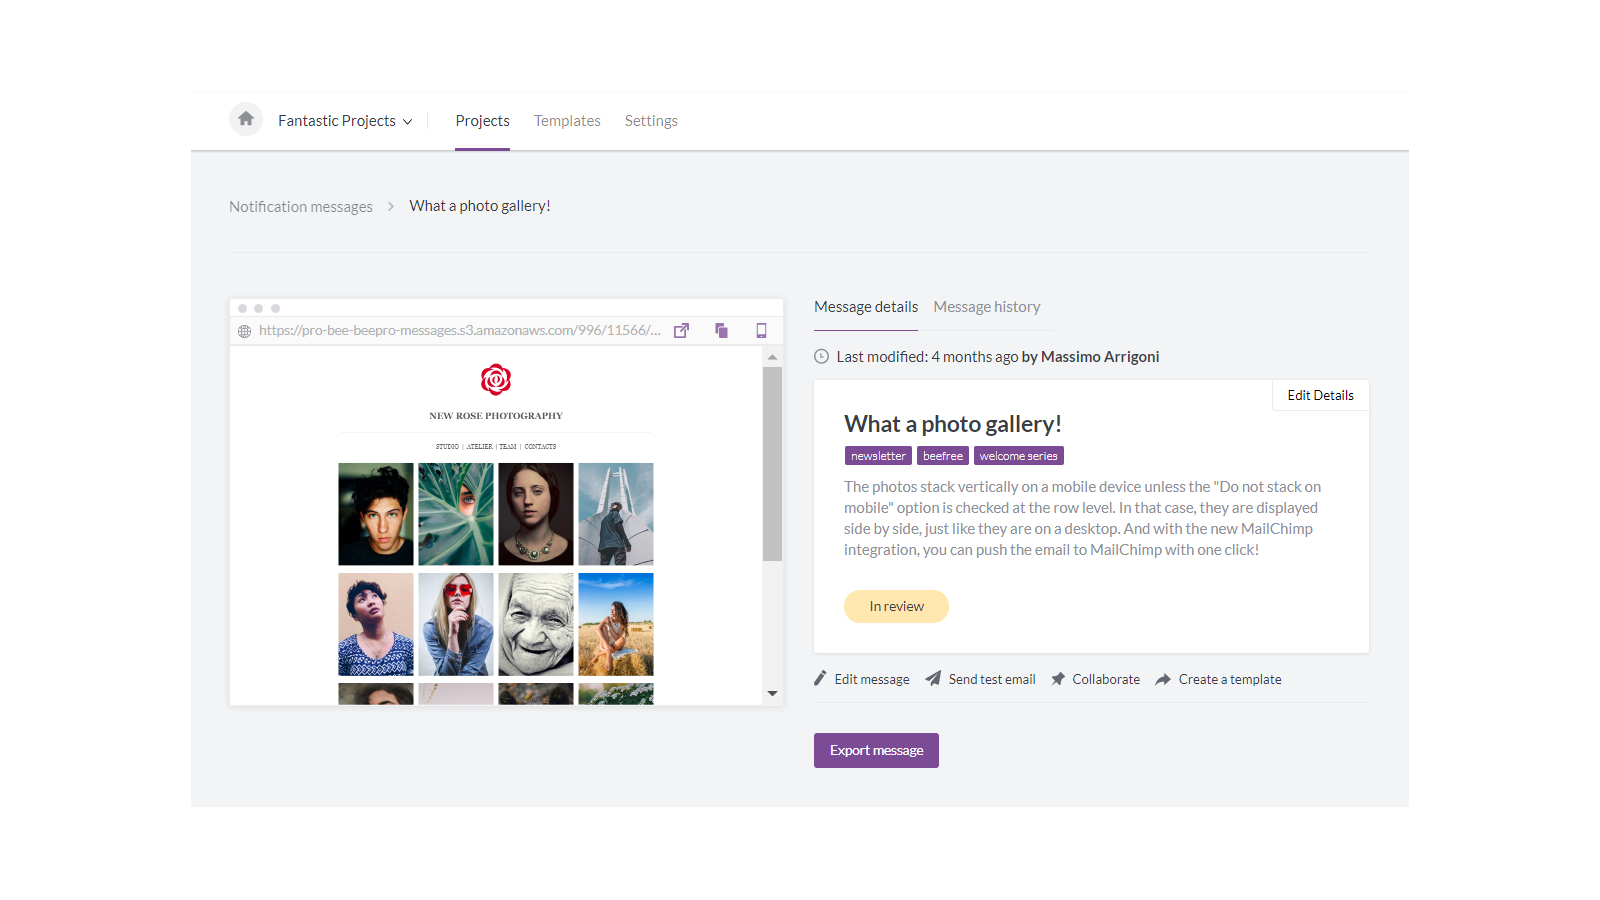Click the Export message button
Viewport: 1600px width, 900px height.
(876, 751)
